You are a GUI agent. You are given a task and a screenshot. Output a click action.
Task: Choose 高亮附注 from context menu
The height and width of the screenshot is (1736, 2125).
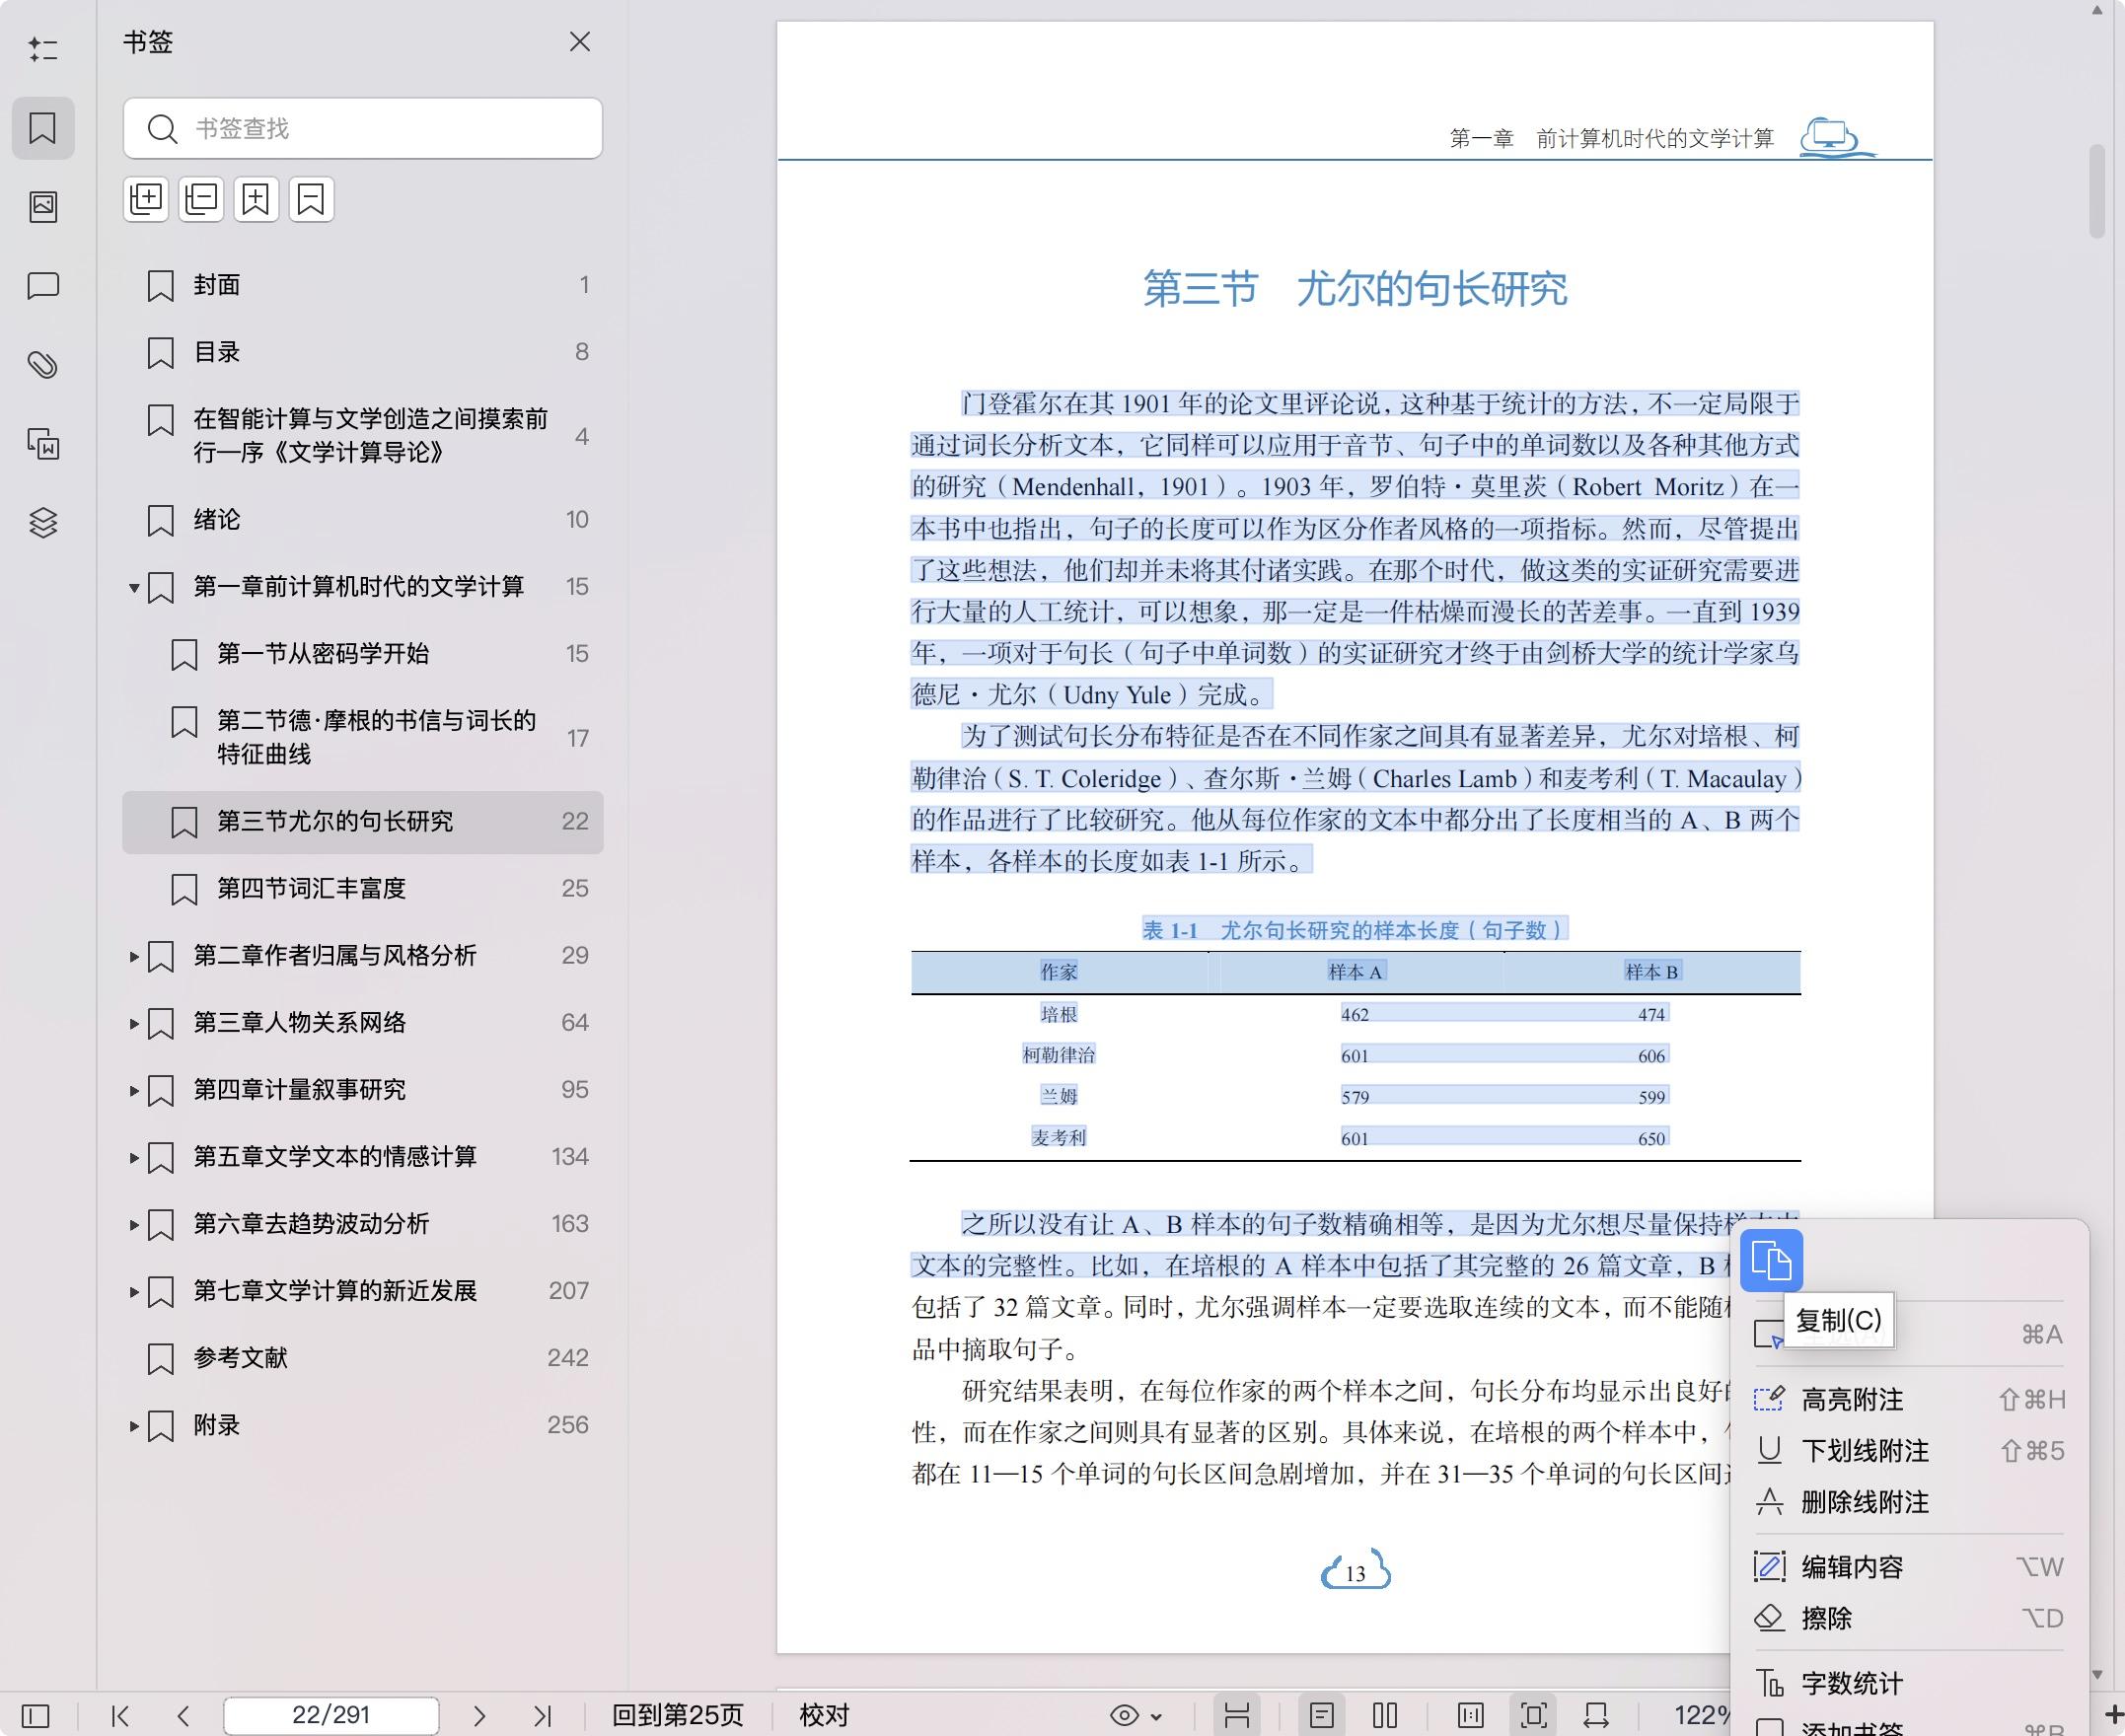point(1909,1399)
